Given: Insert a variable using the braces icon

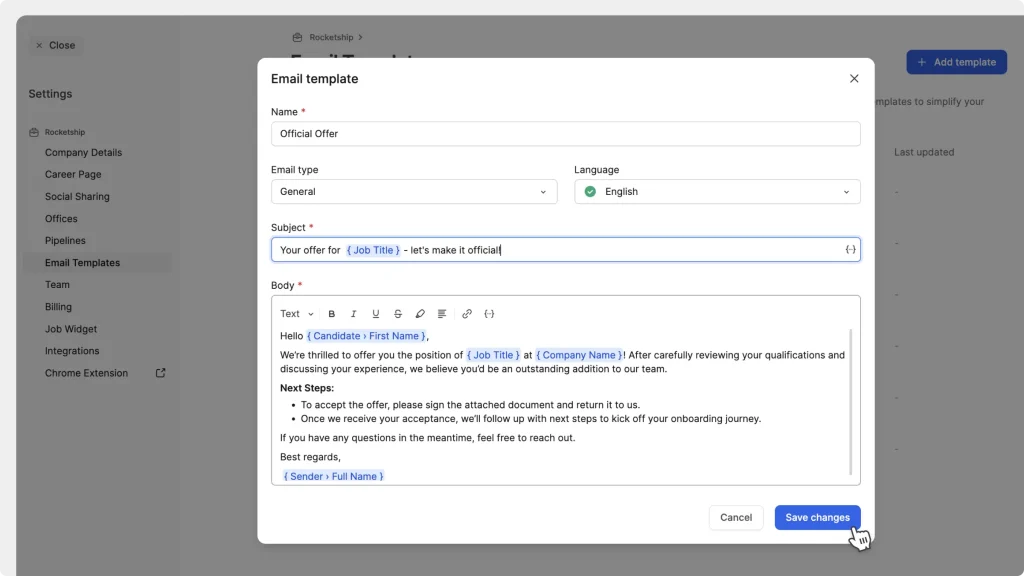Looking at the screenshot, I should [489, 313].
